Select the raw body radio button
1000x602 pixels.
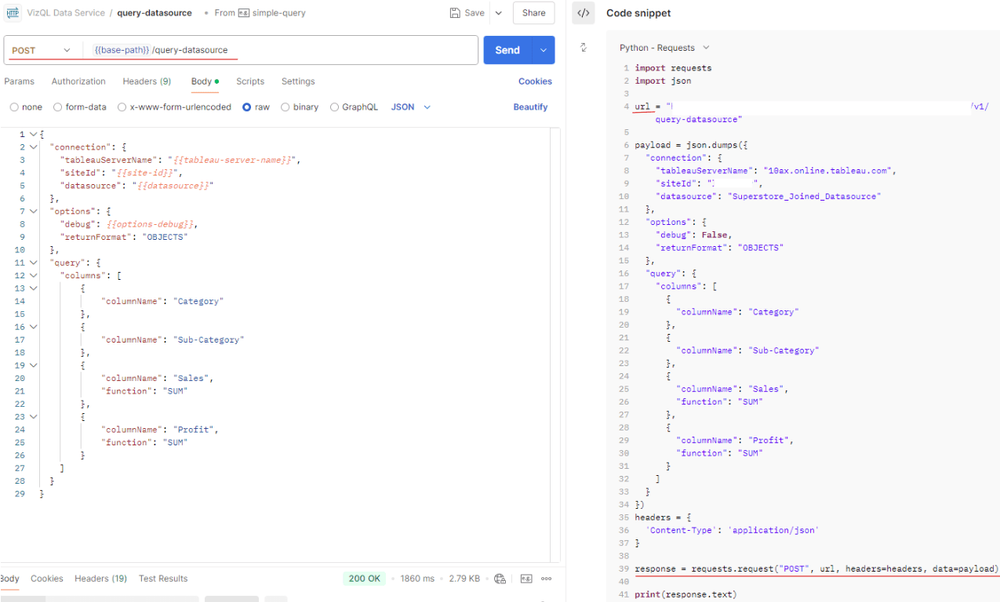[x=247, y=107]
